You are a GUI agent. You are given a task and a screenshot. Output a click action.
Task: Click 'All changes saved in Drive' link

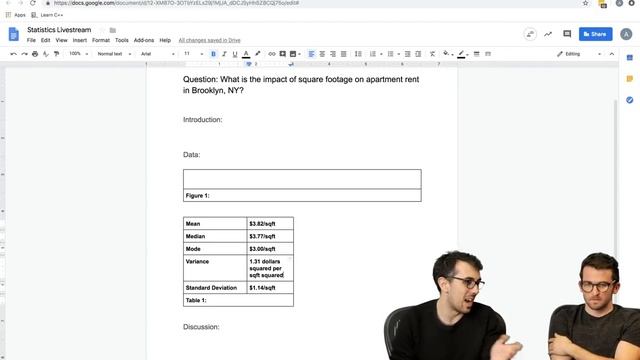pyautogui.click(x=209, y=40)
